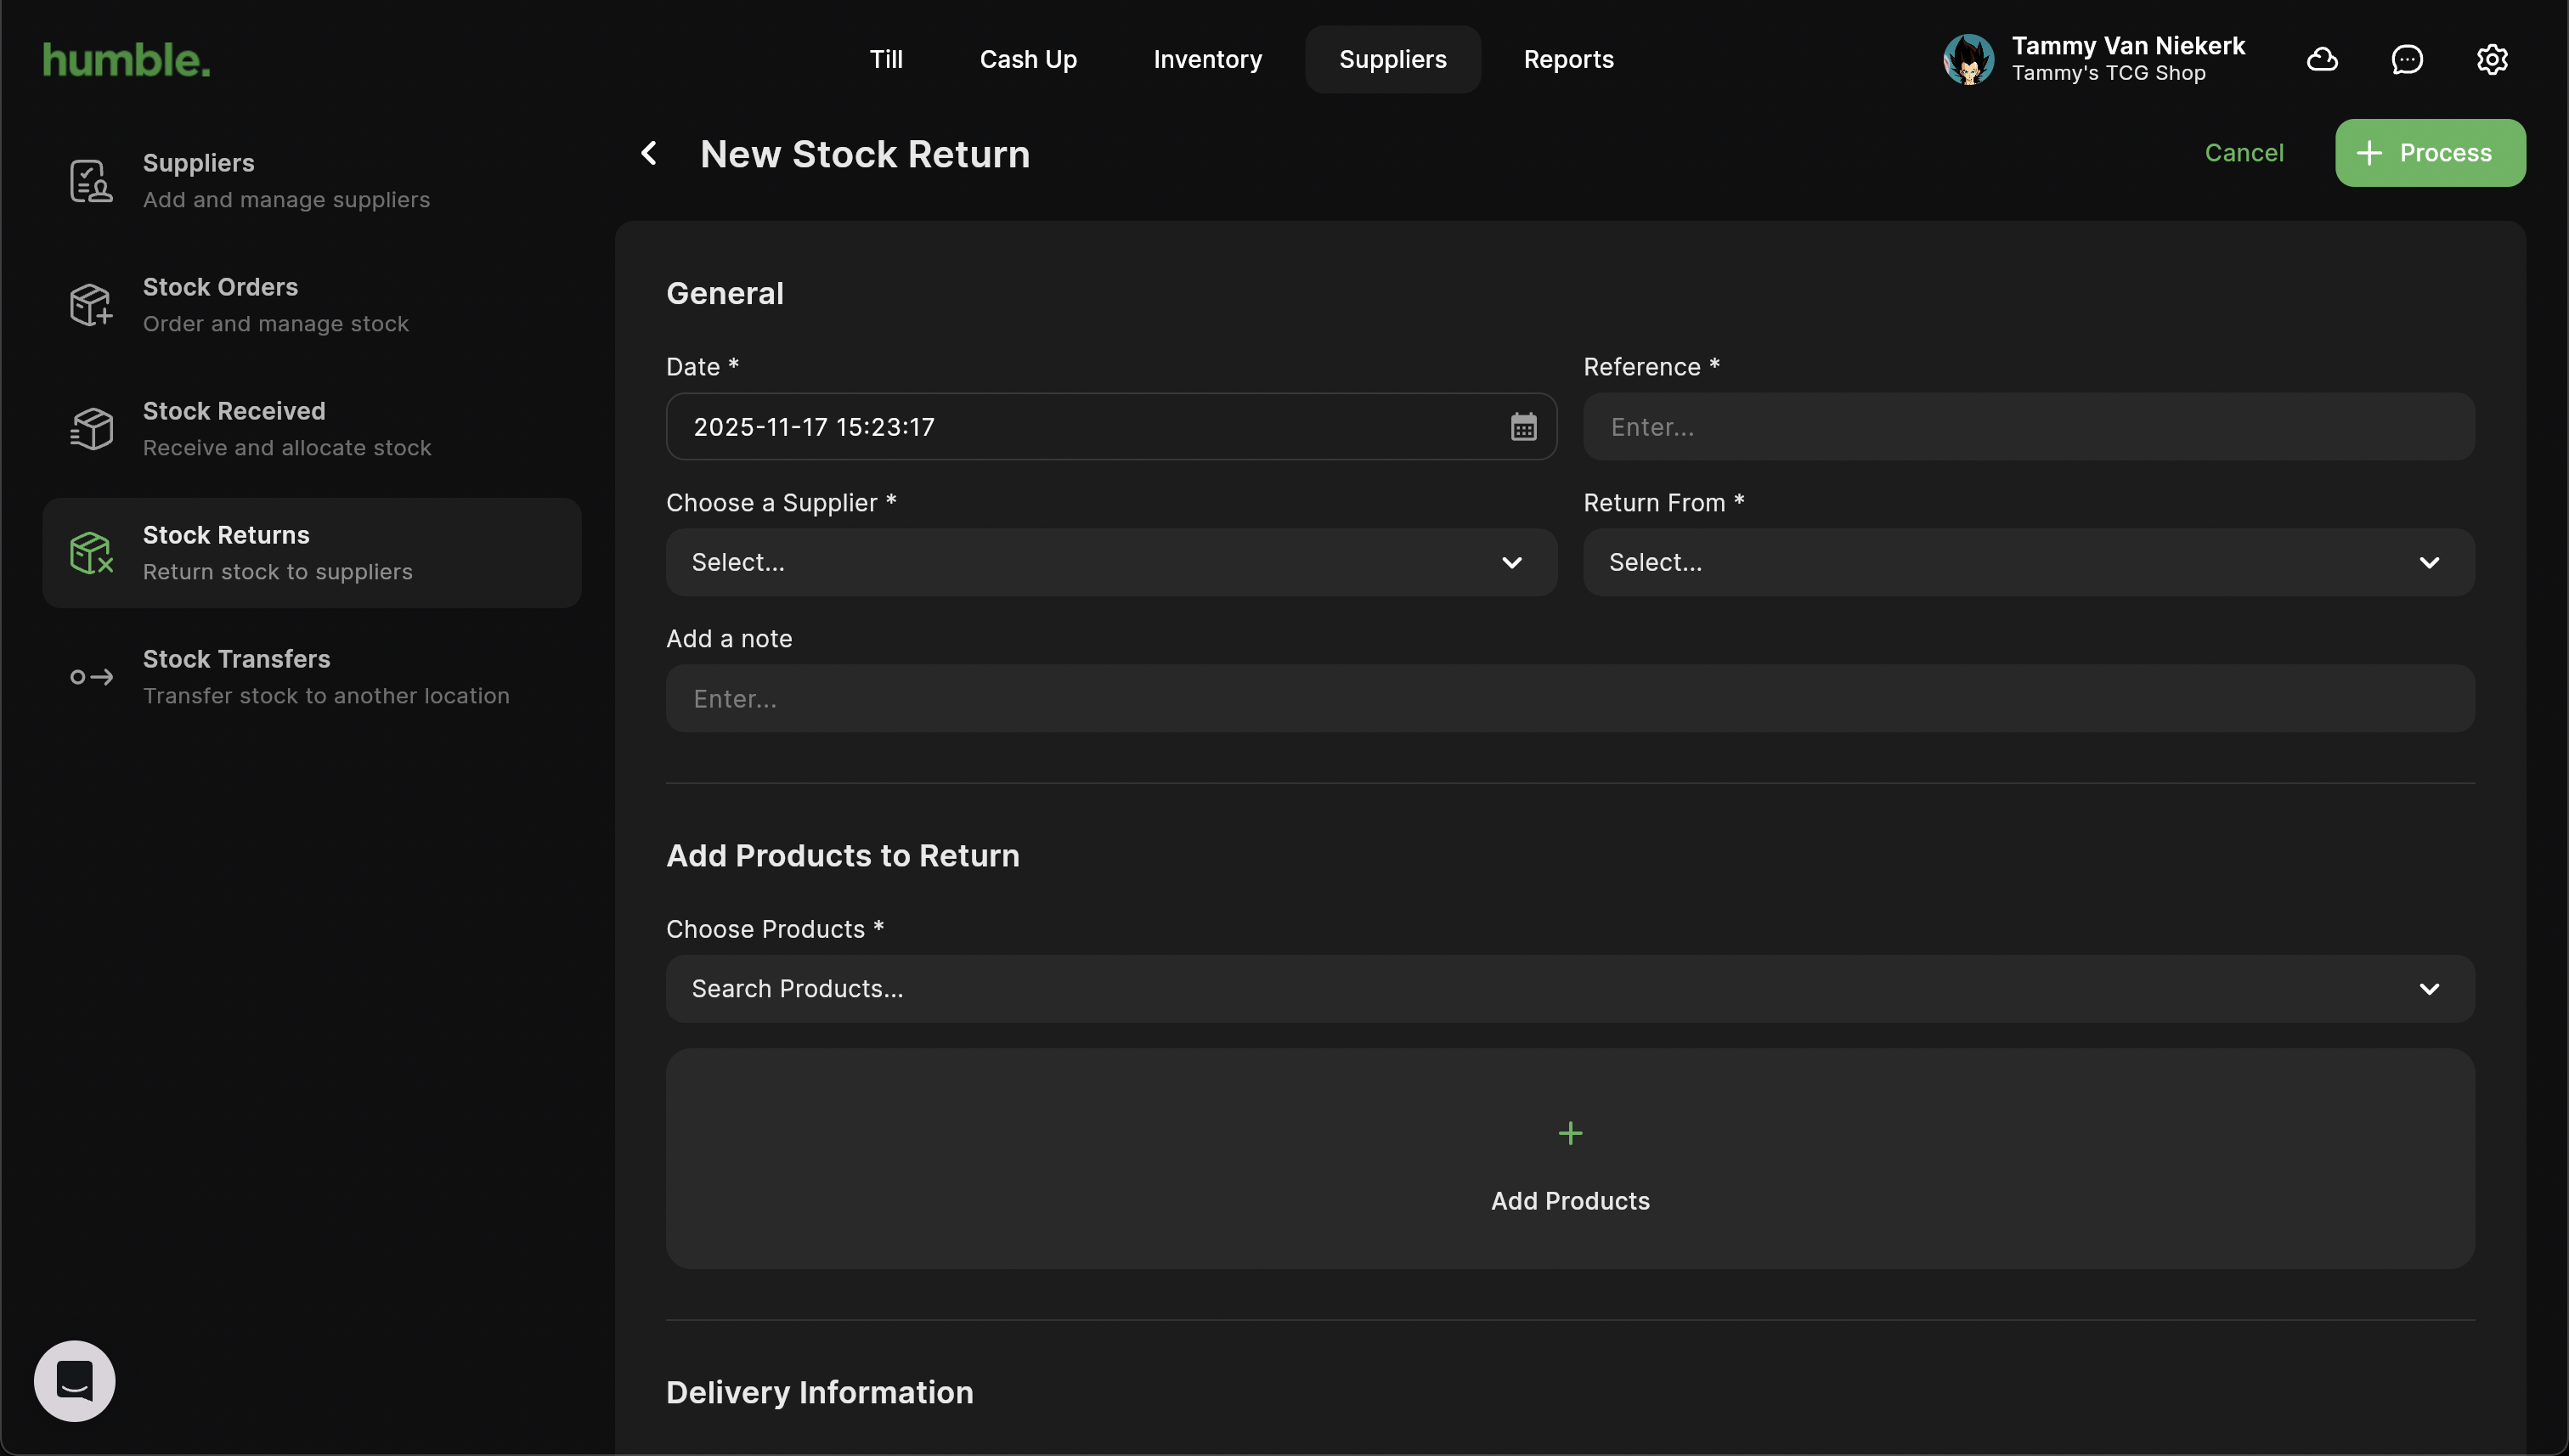This screenshot has width=2569, height=1456.
Task: Open the Search Products dropdown
Action: pyautogui.click(x=1570, y=989)
